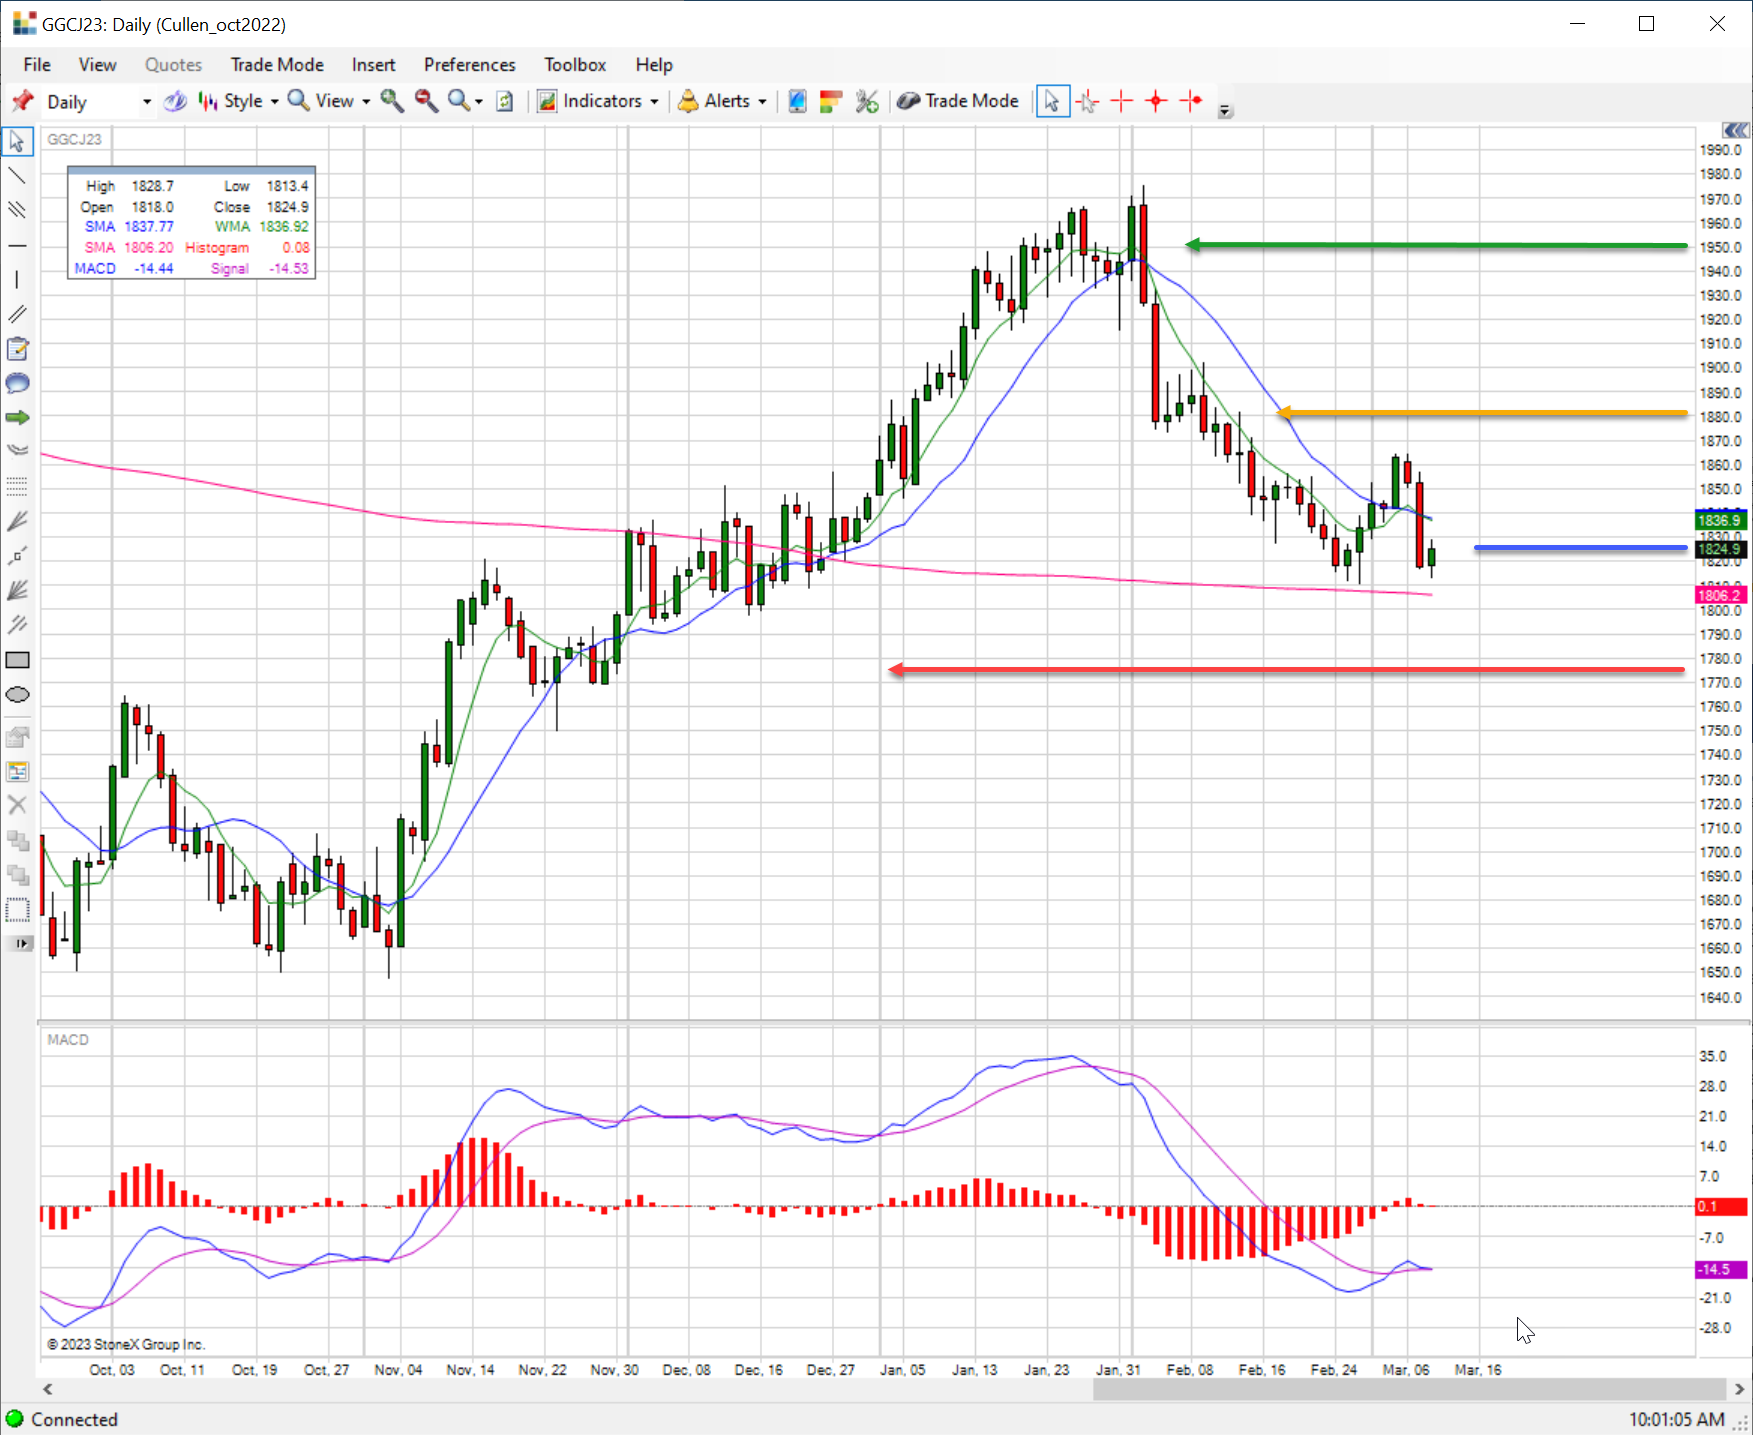Click the horizontal scrollbar thumb
Screen dimensions: 1753x1435
click(1410, 1389)
